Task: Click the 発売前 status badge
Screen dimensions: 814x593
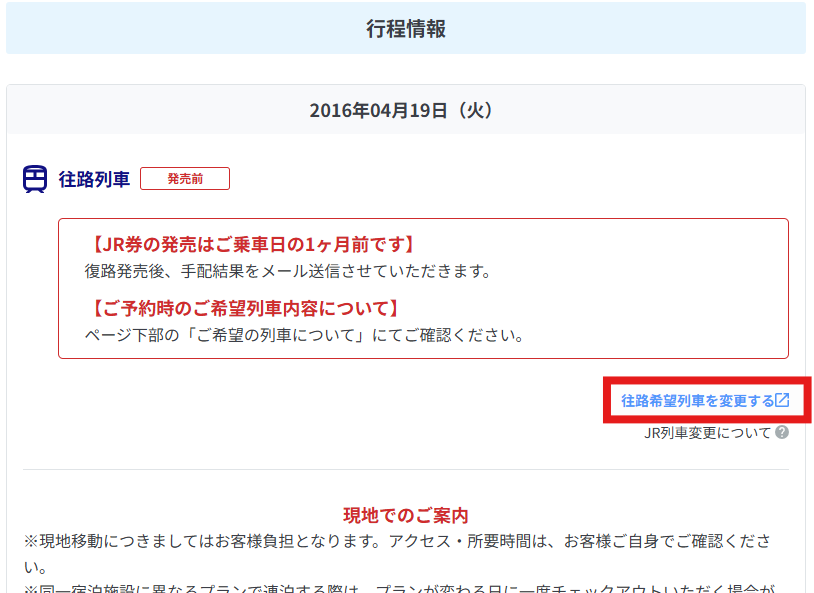Action: click(185, 179)
